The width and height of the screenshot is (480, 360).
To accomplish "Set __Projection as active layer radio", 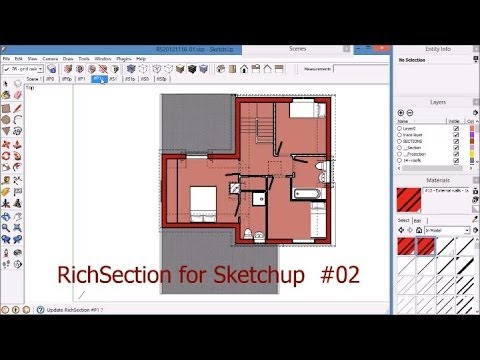I will (x=399, y=154).
